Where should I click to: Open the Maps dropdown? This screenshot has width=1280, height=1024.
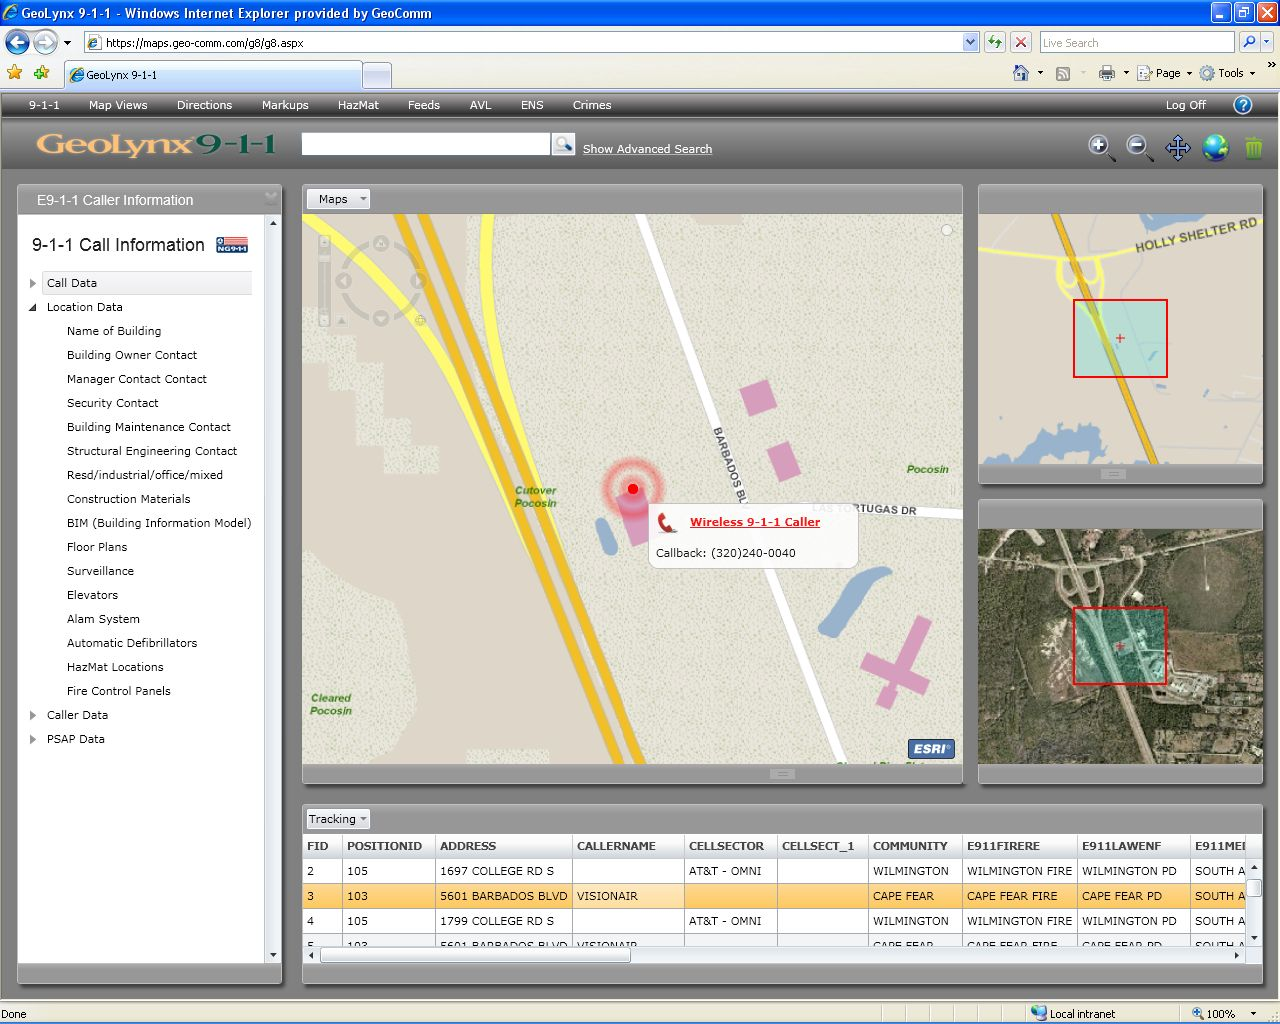coord(338,199)
